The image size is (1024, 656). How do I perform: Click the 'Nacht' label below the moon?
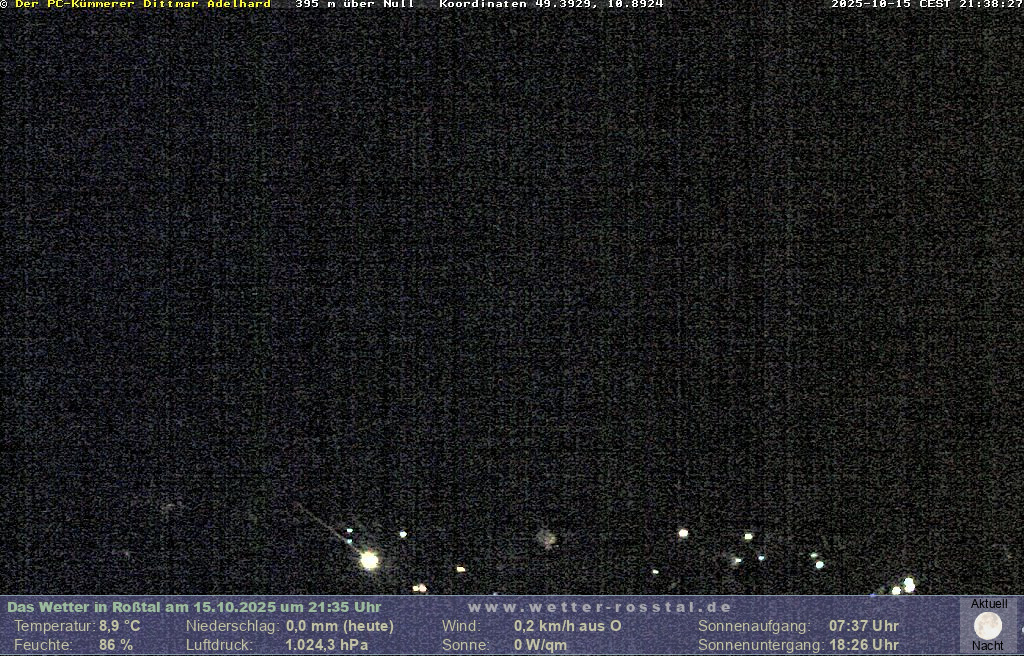pos(988,646)
